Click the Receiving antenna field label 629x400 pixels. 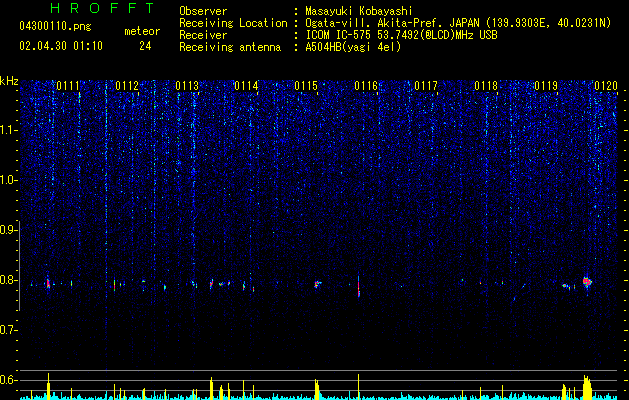(x=230, y=47)
